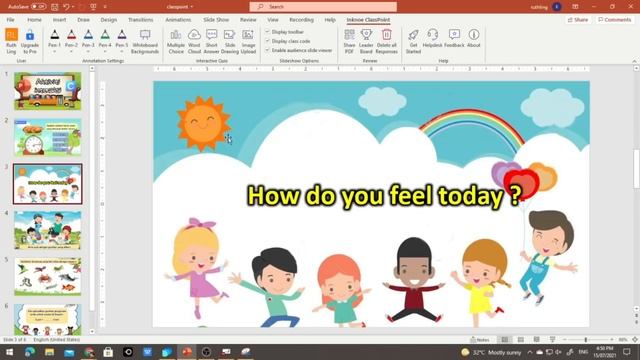
Task: Toggle the Notes button in status bar
Action: (x=480, y=340)
